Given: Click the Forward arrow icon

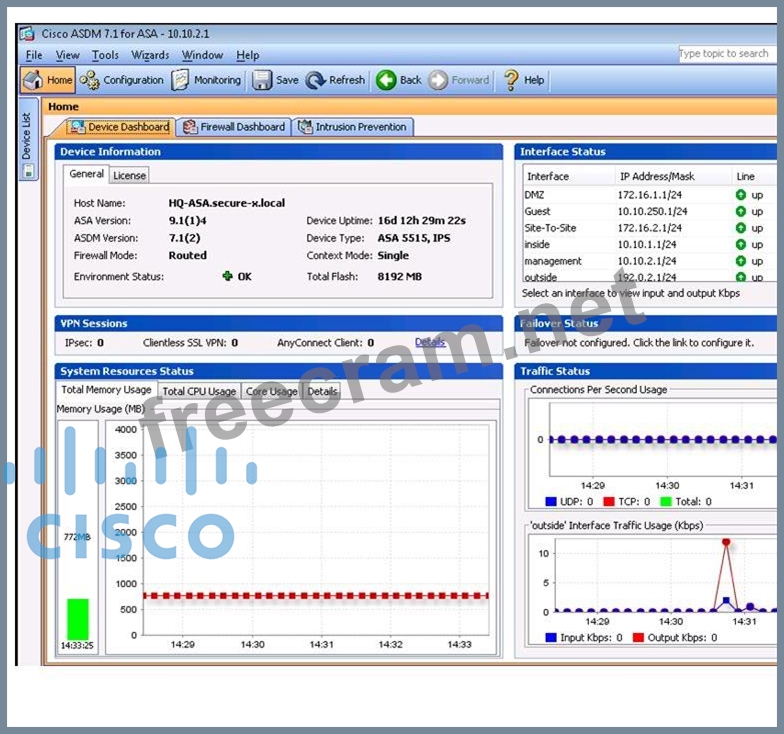Looking at the screenshot, I should pyautogui.click(x=438, y=80).
